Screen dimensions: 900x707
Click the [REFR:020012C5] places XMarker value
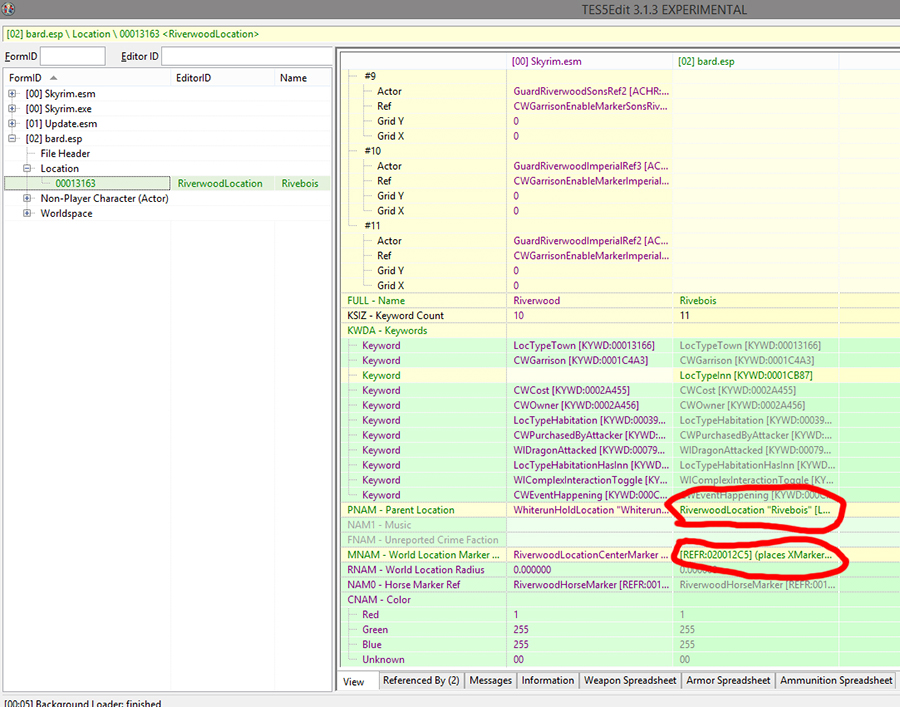pos(755,554)
